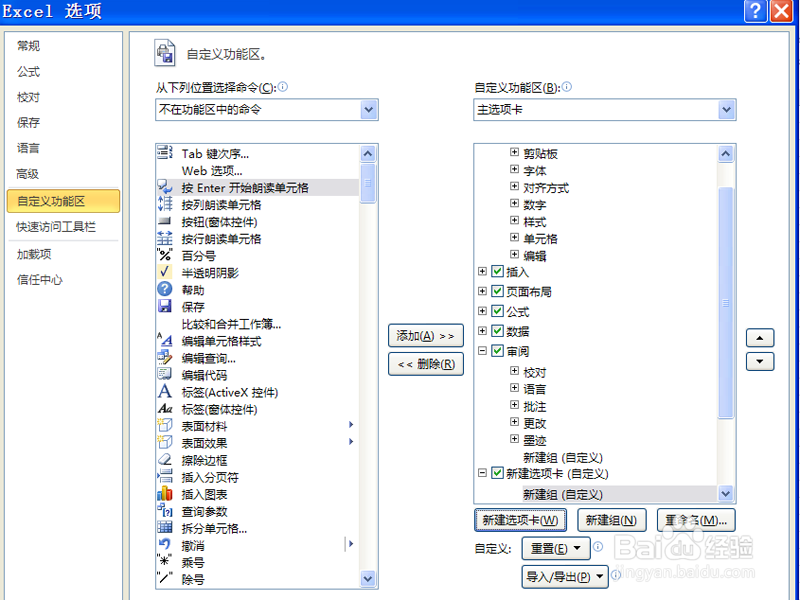This screenshot has width=800, height=600.
Task: Click the 擦除边框 eraser icon
Action: click(164, 460)
